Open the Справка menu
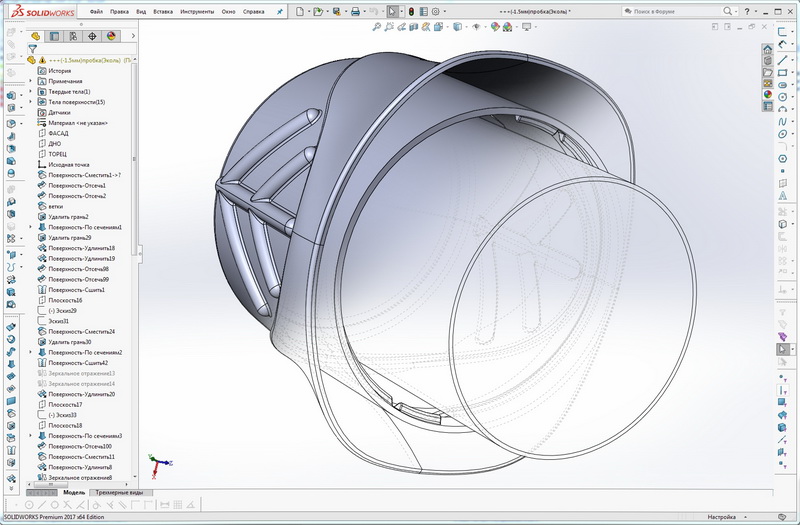Screen dimensions: 800x525 point(254,11)
